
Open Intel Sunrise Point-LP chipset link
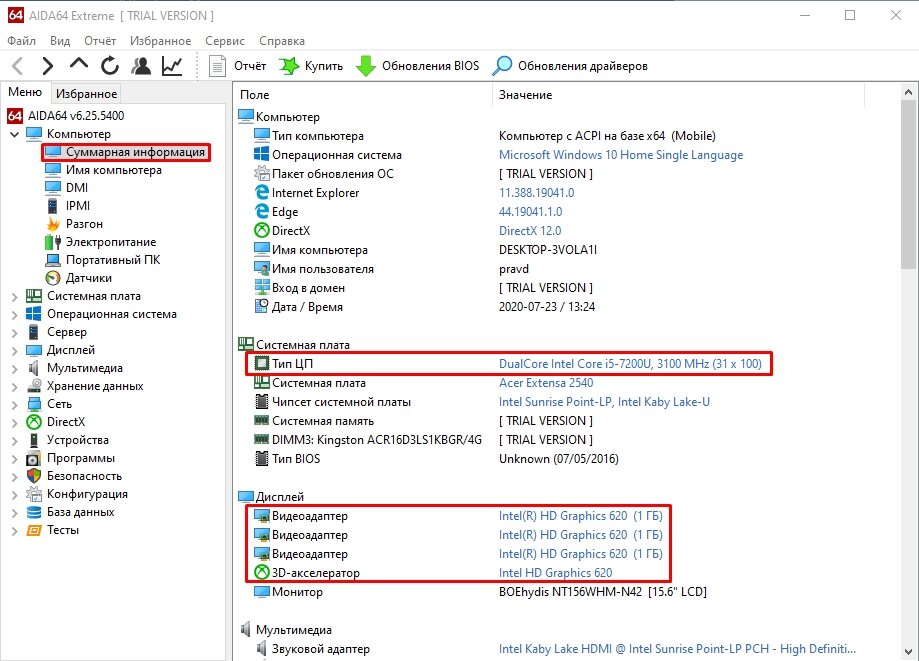pos(604,402)
